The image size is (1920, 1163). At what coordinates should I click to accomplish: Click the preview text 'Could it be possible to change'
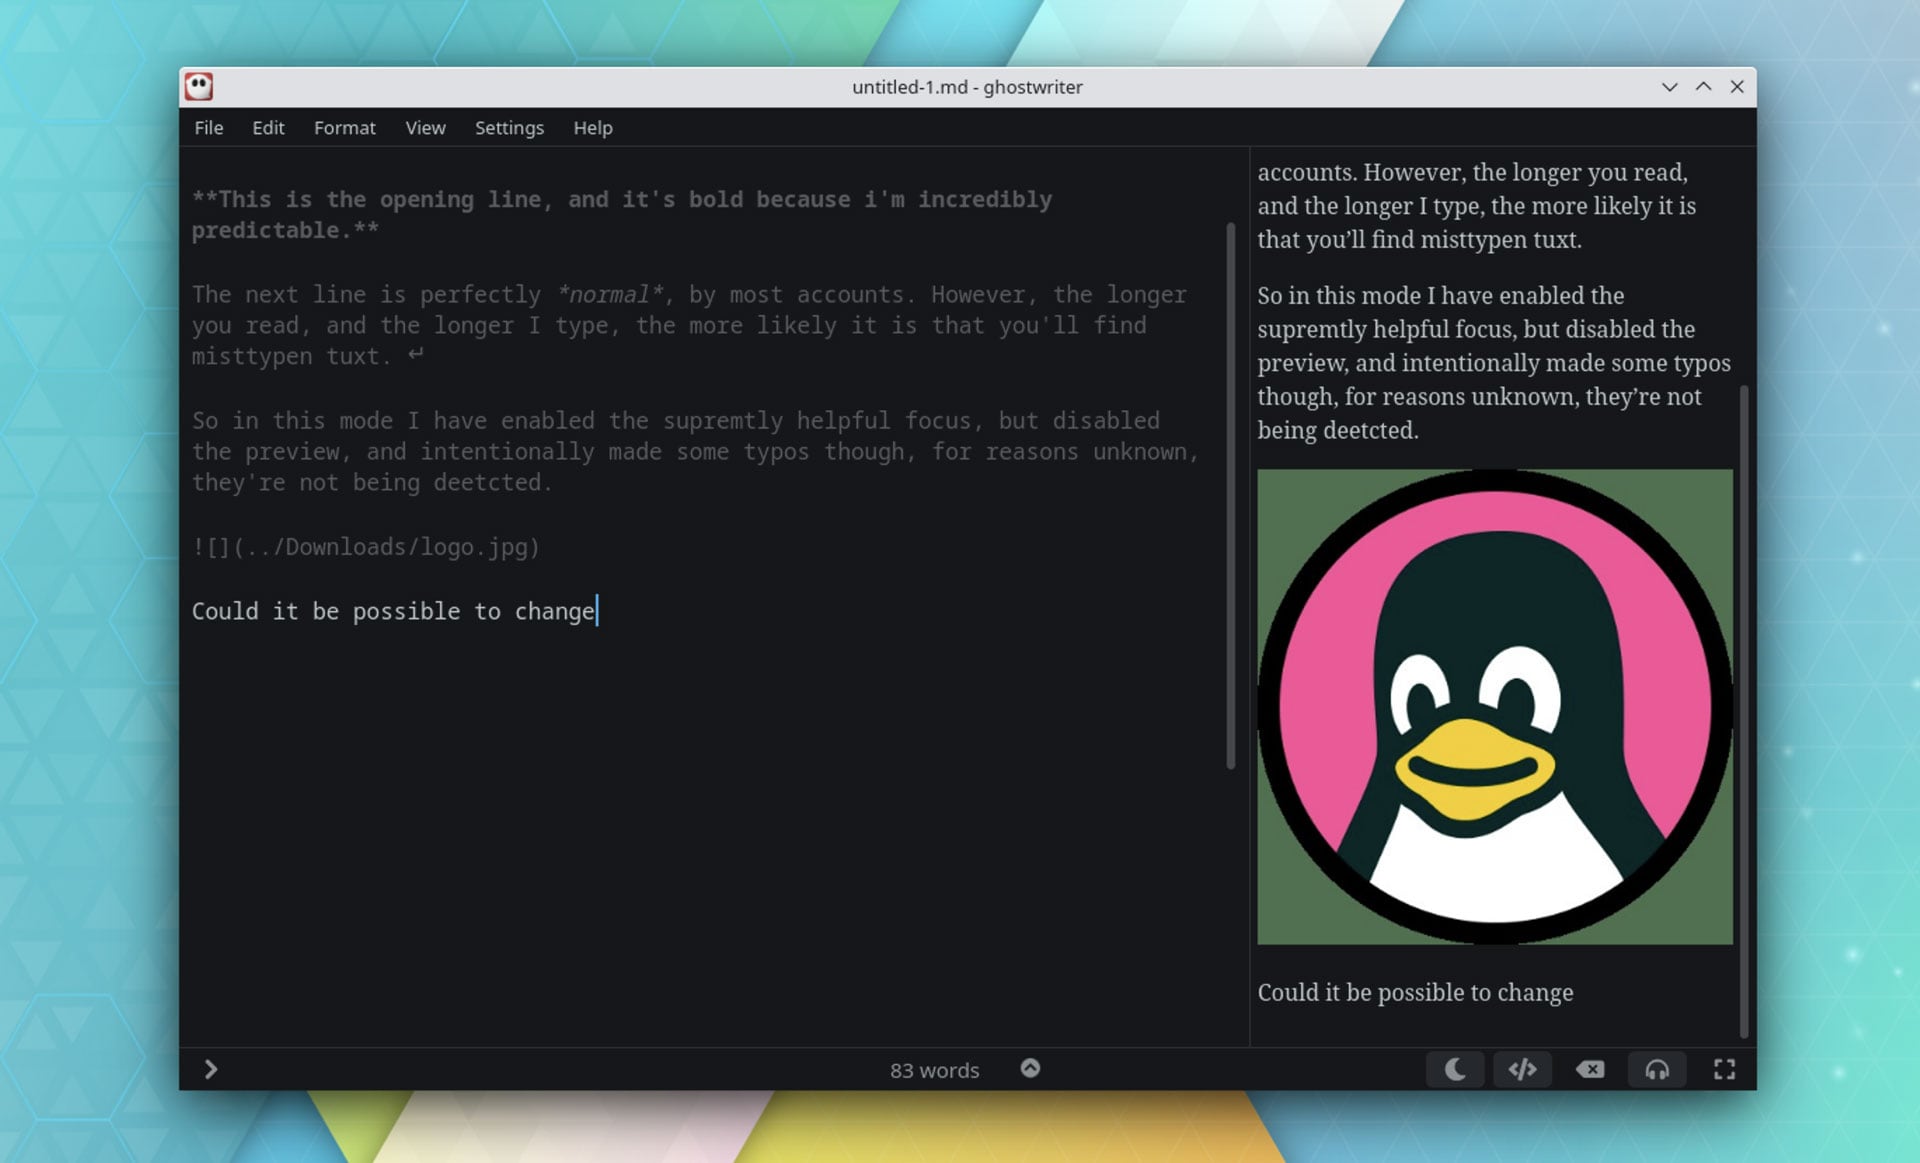[x=1415, y=992]
